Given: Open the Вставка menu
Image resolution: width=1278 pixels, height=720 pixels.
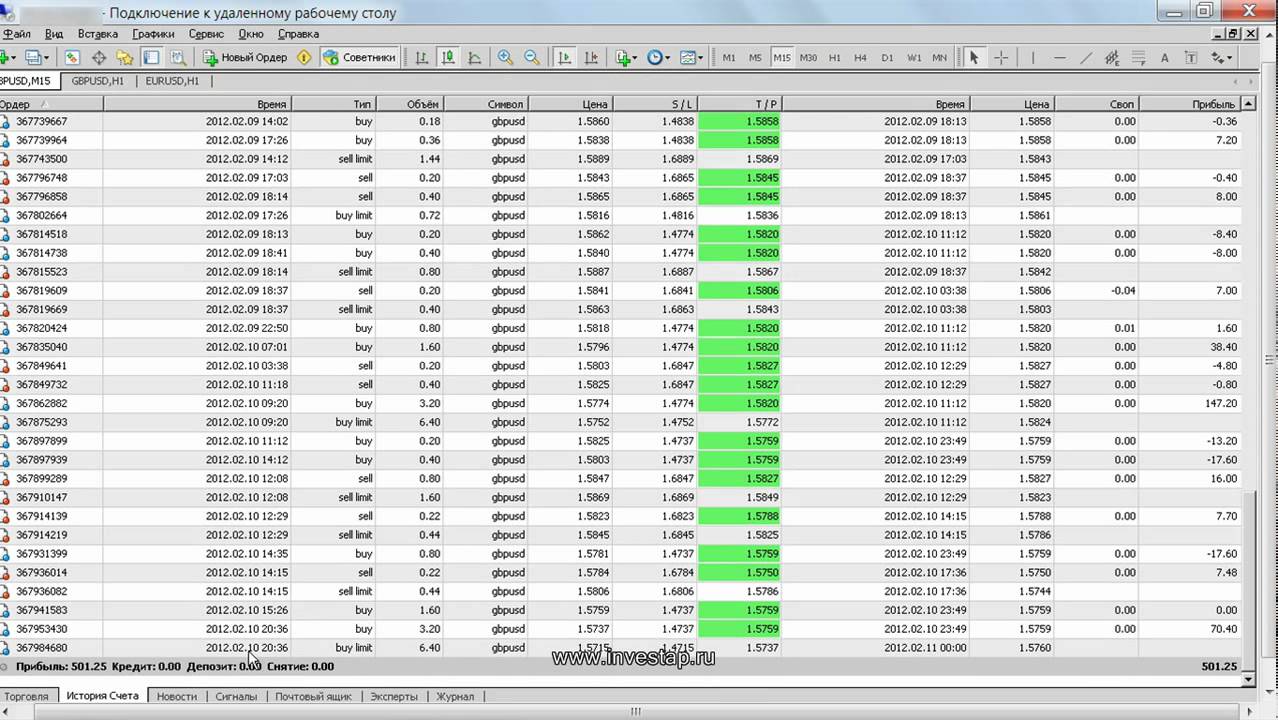Looking at the screenshot, I should 98,34.
